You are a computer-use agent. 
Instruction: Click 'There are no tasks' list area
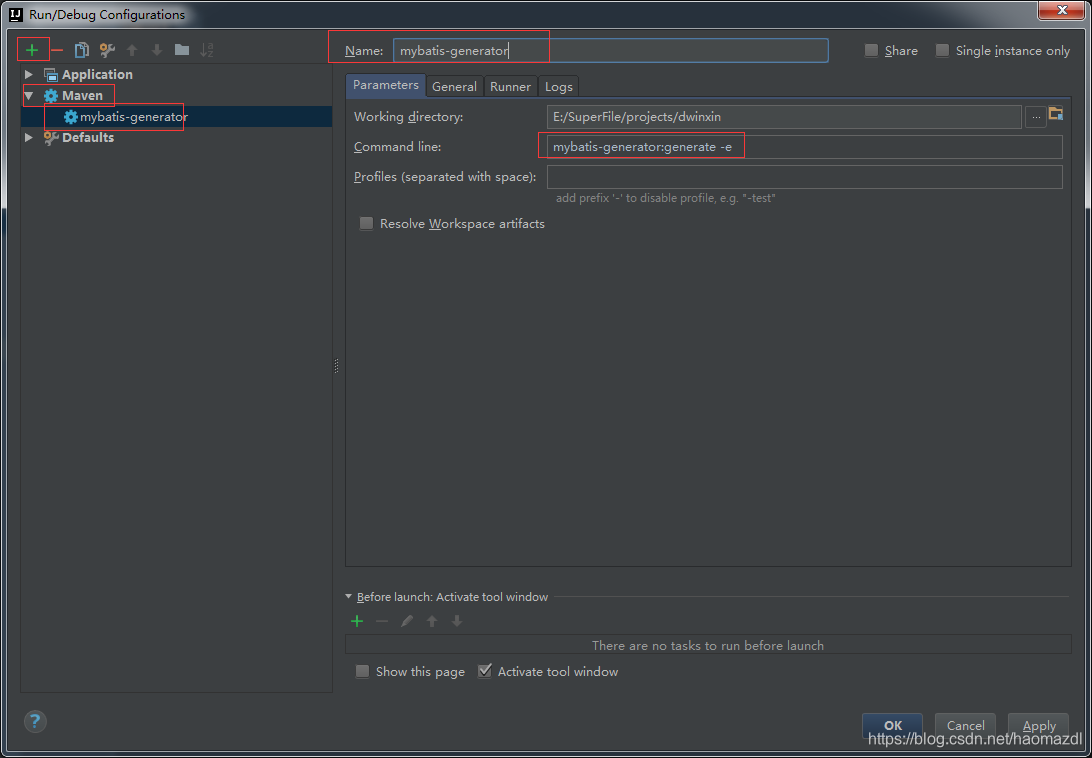point(708,646)
